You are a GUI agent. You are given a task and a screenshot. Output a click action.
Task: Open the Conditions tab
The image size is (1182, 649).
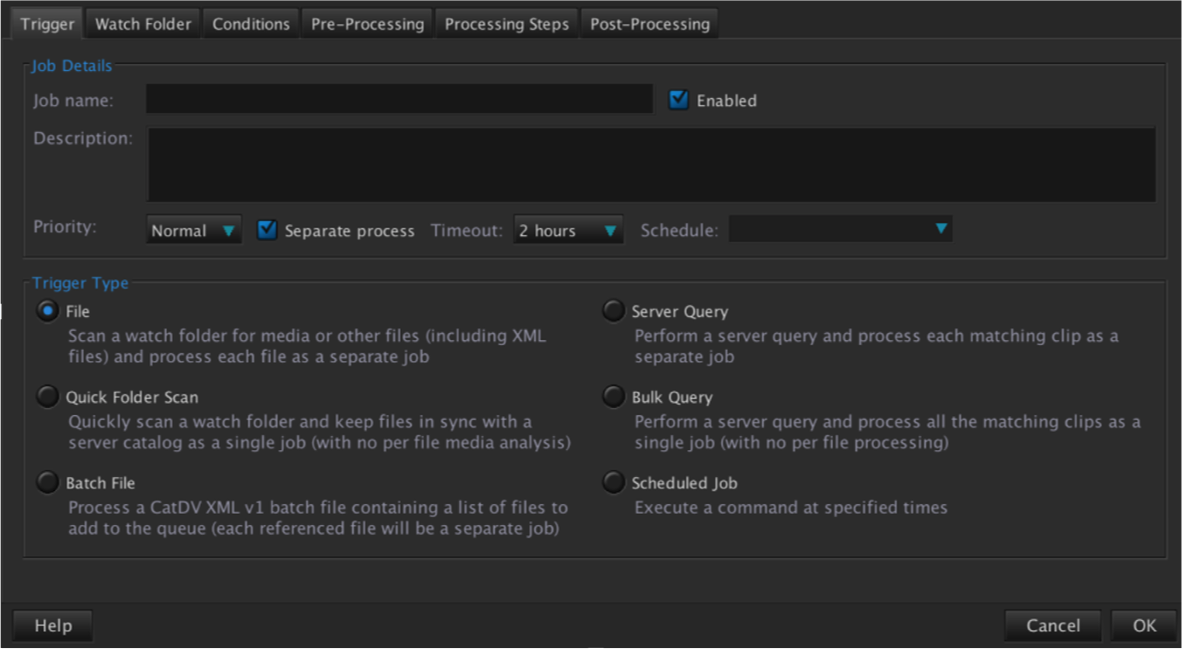251,24
